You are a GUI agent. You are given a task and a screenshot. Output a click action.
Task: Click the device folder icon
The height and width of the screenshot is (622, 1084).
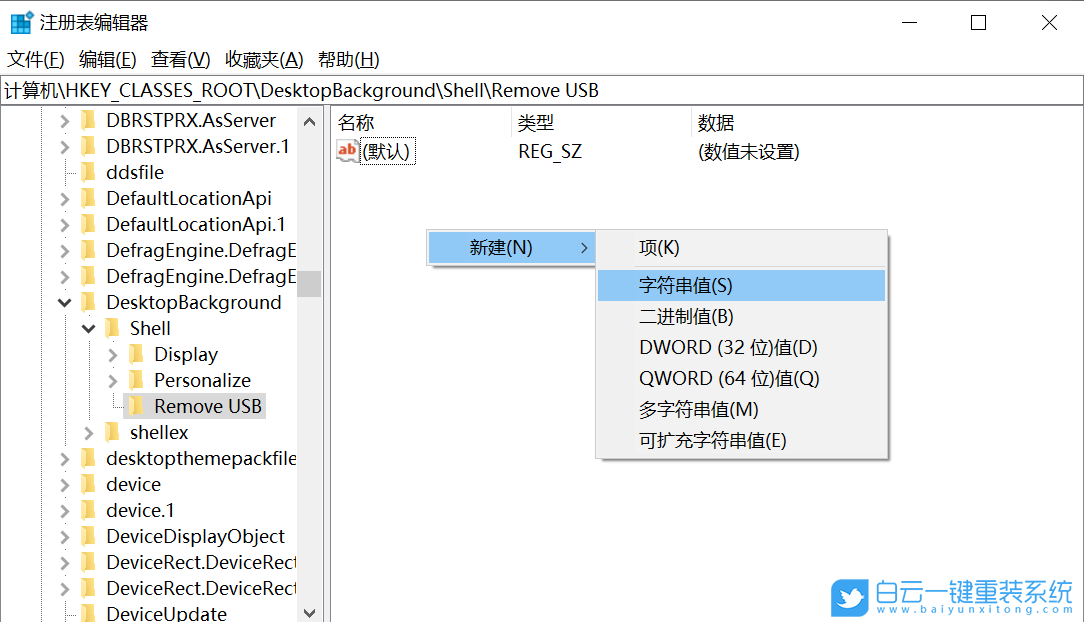(87, 483)
